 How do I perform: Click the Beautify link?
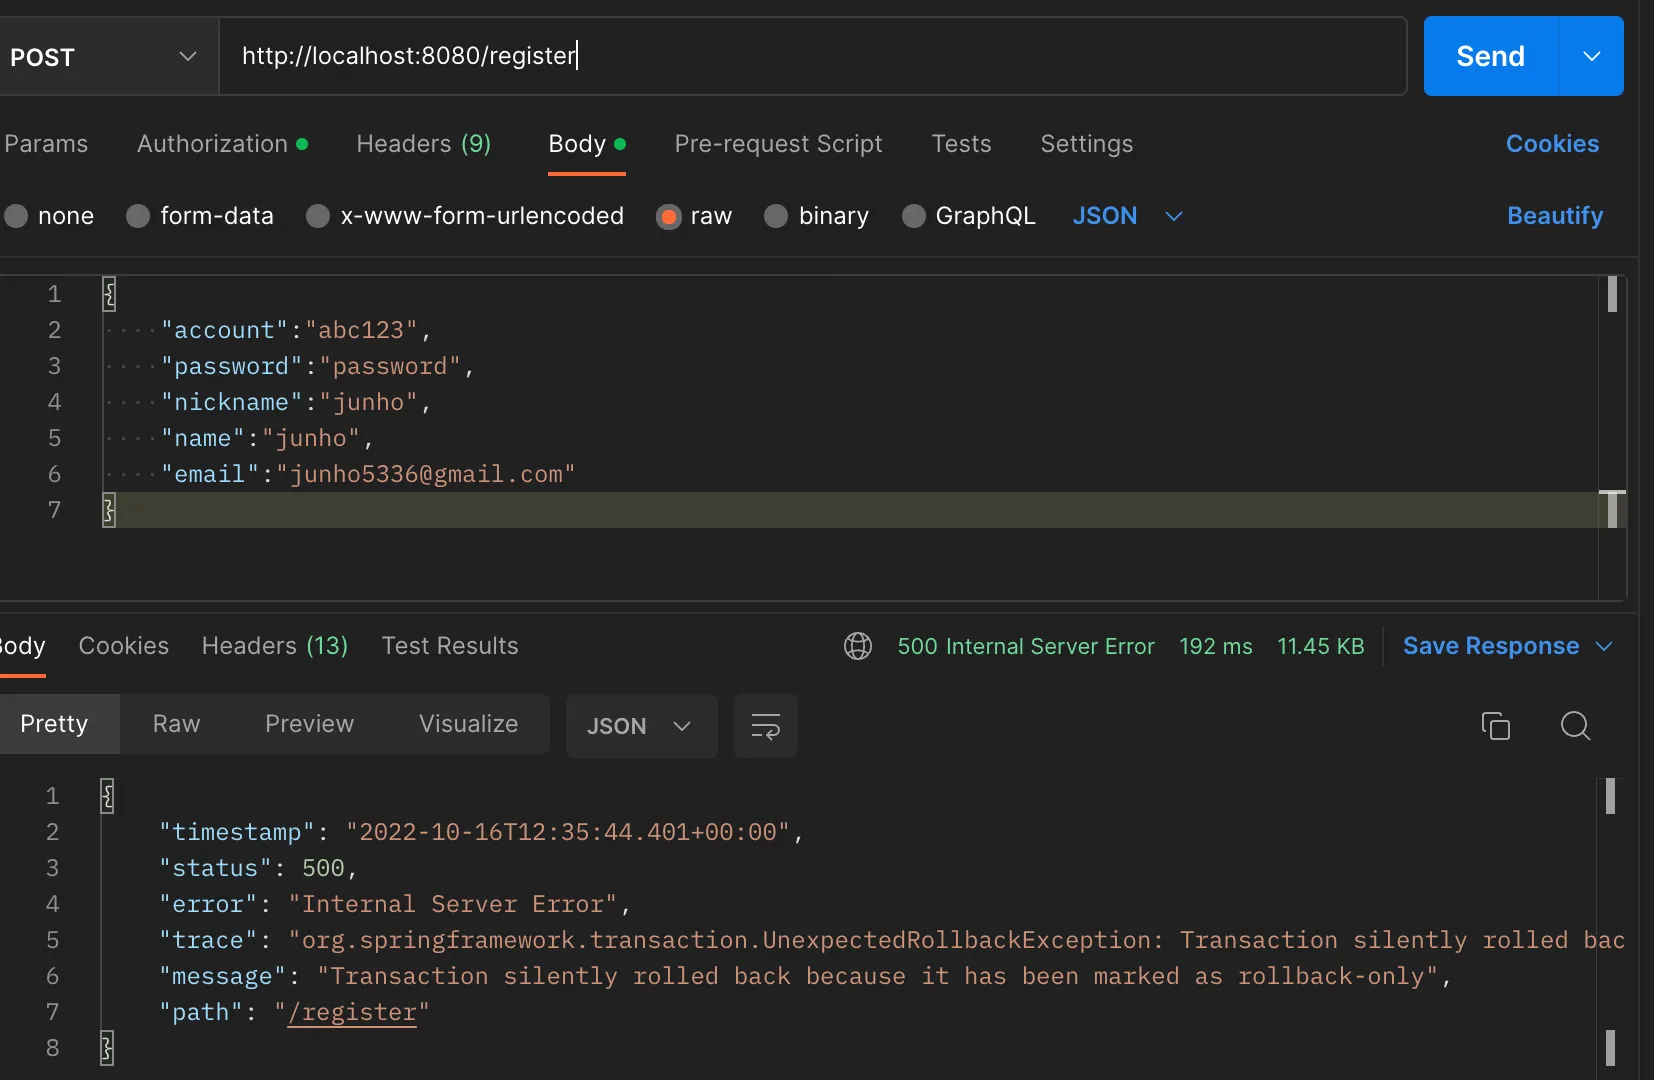(x=1554, y=216)
